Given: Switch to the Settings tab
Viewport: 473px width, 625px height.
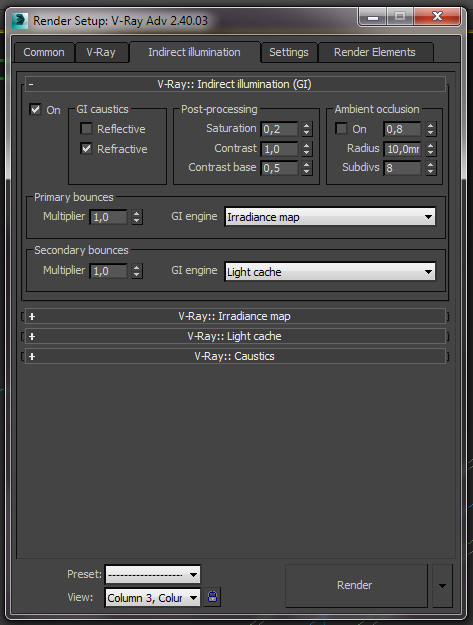Looking at the screenshot, I should tap(289, 52).
